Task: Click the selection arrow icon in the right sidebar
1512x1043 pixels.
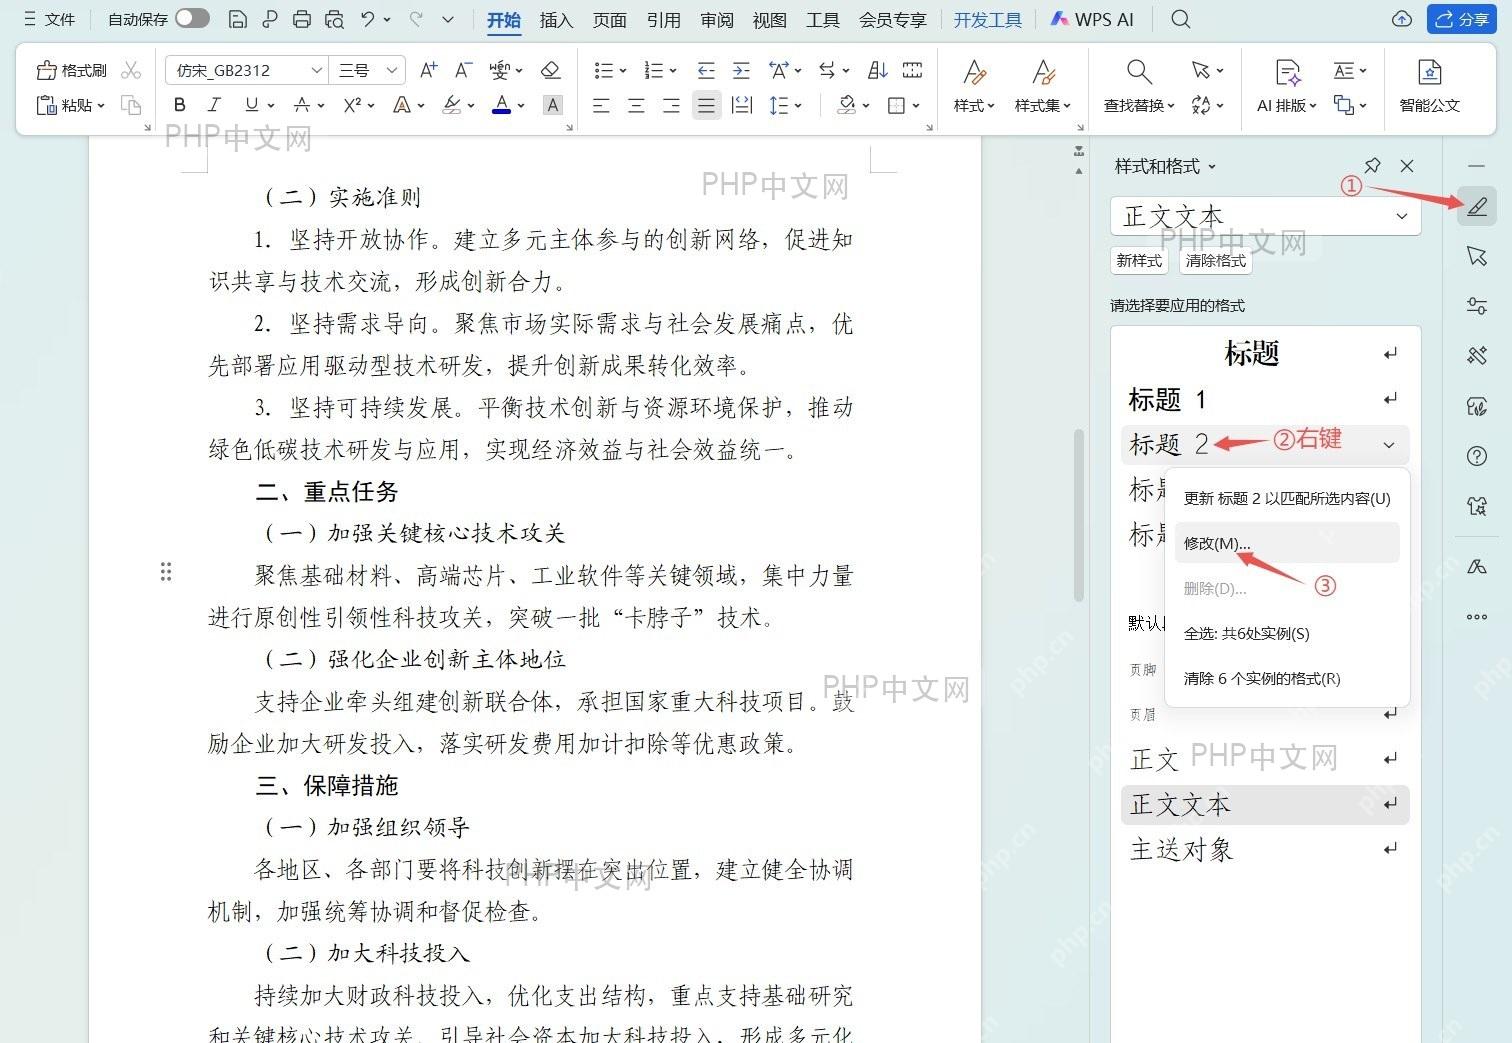Action: pos(1477,256)
